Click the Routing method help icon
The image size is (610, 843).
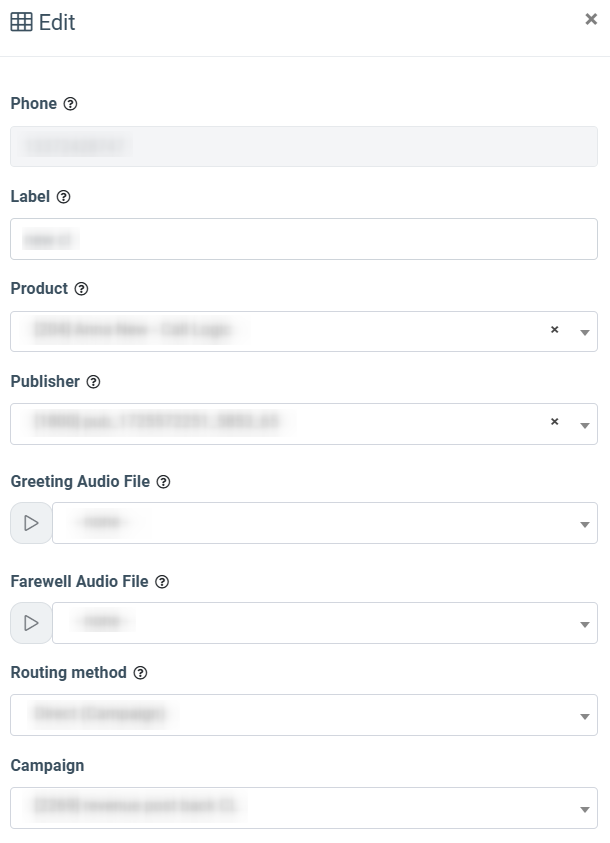(x=140, y=673)
